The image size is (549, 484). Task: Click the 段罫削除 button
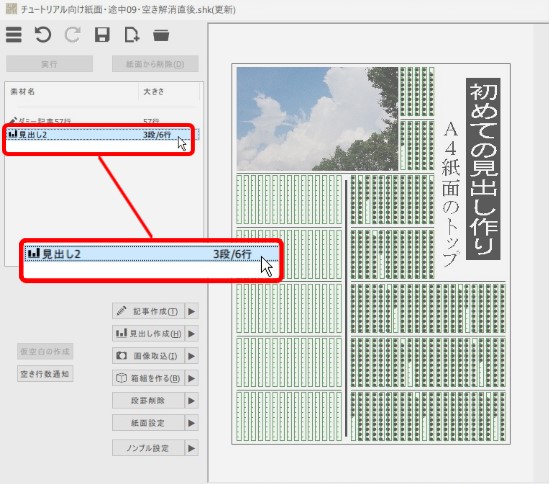pos(148,401)
